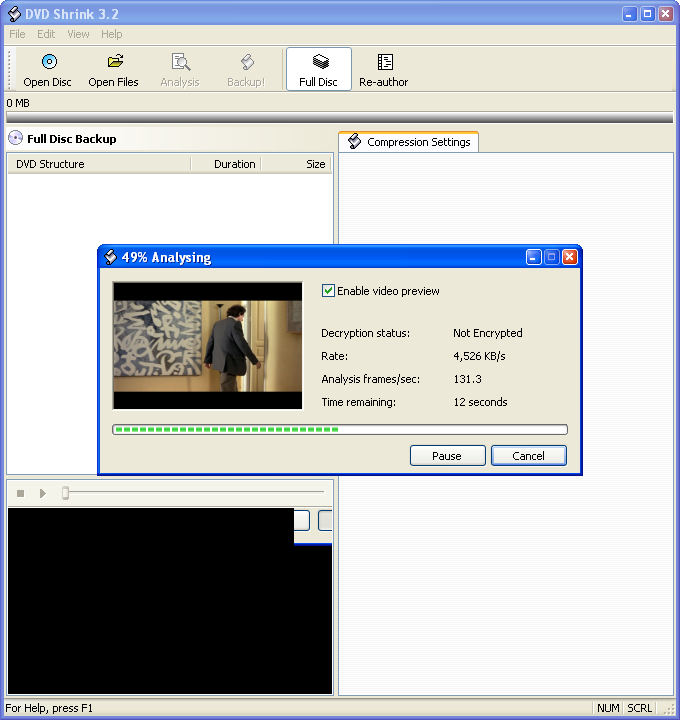The image size is (680, 720).
Task: Click the Analysis magnifier icon
Action: coord(180,62)
